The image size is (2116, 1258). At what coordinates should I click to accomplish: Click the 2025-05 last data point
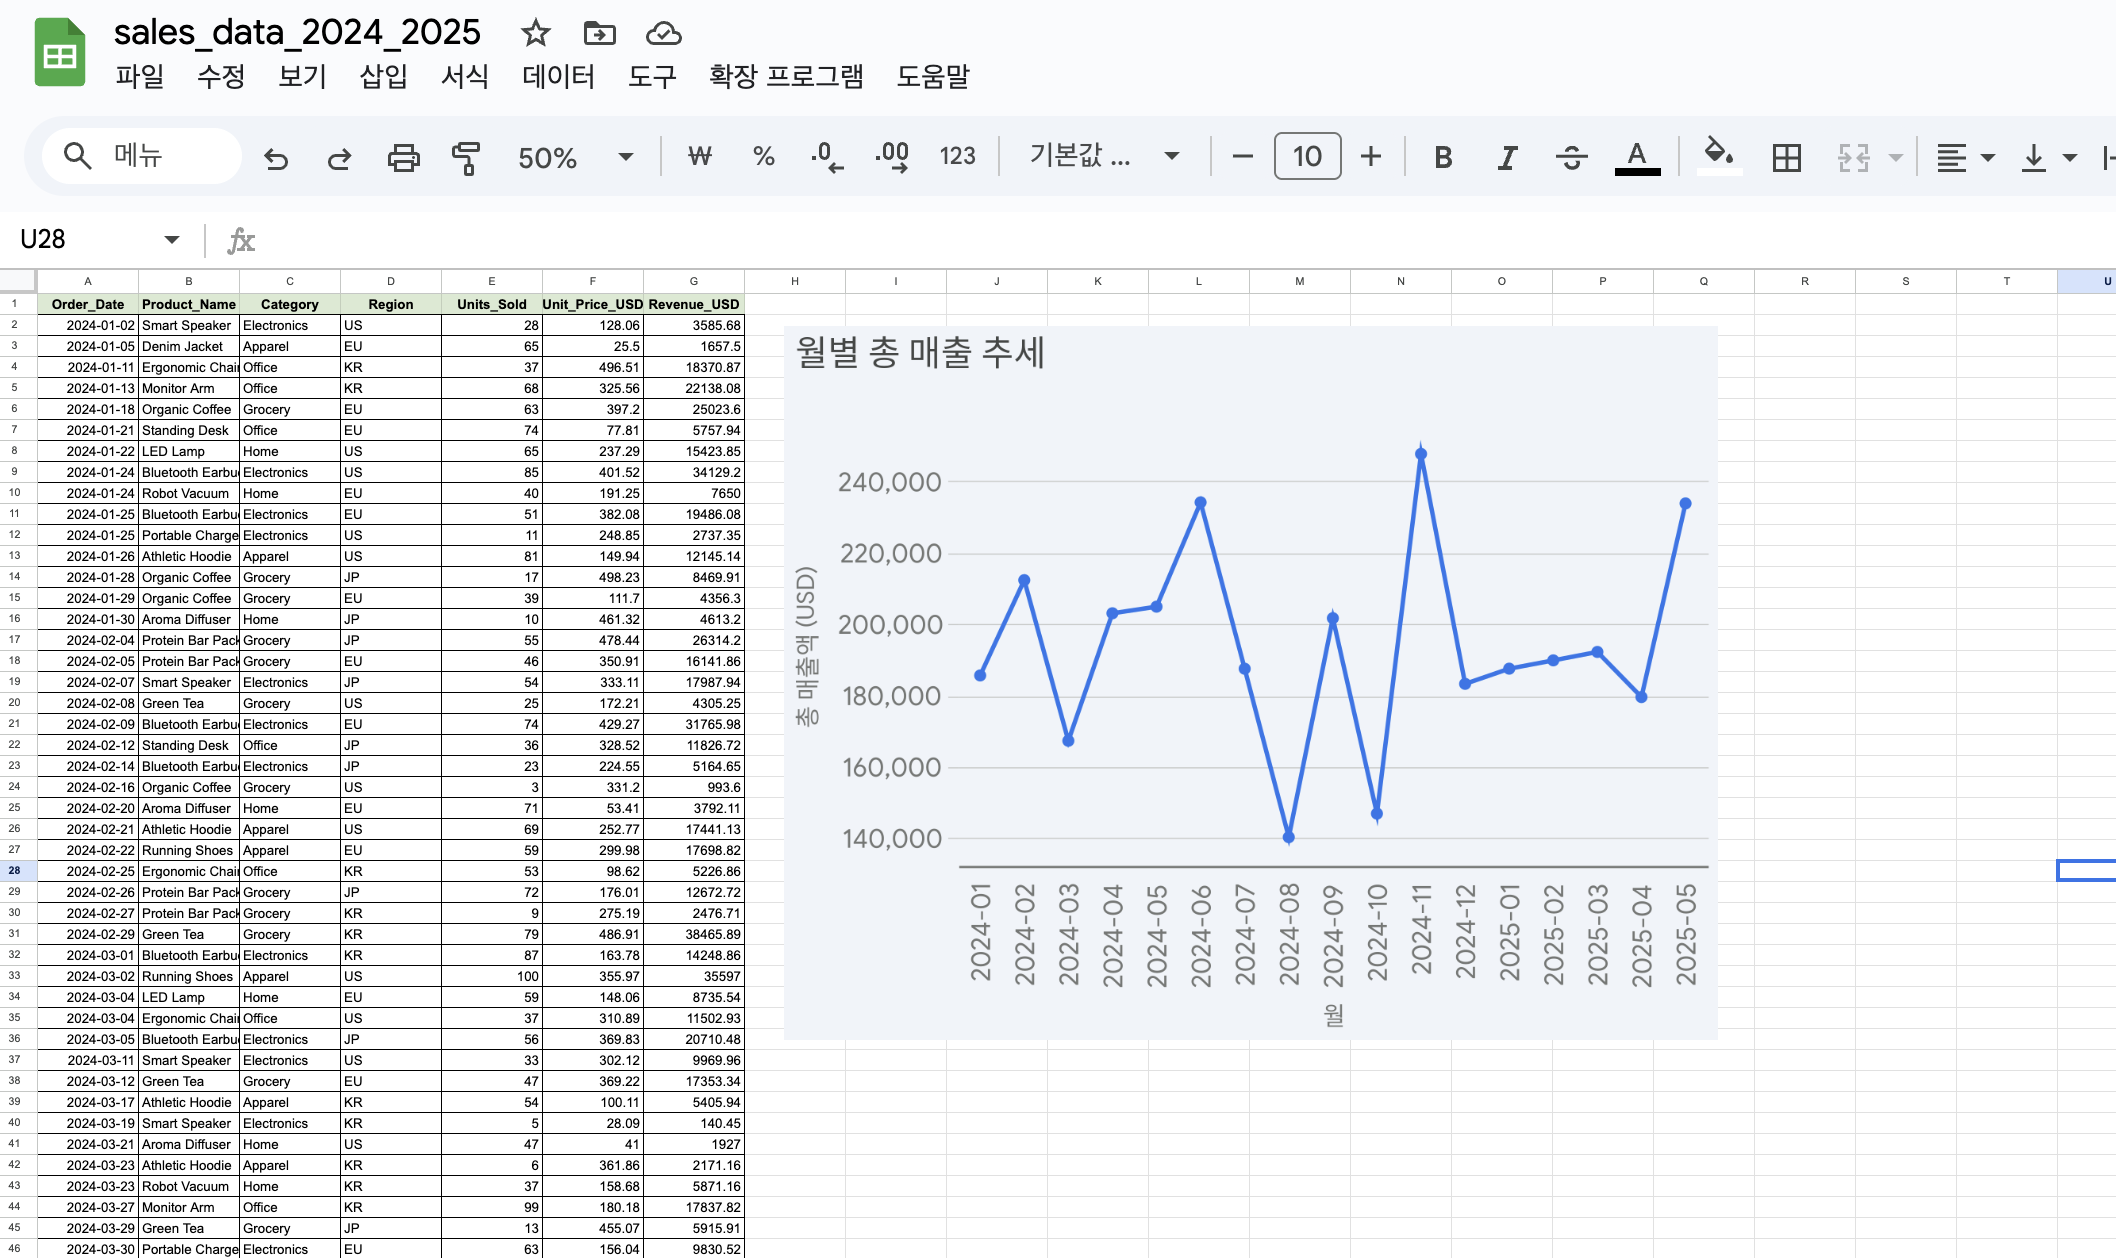(1685, 504)
